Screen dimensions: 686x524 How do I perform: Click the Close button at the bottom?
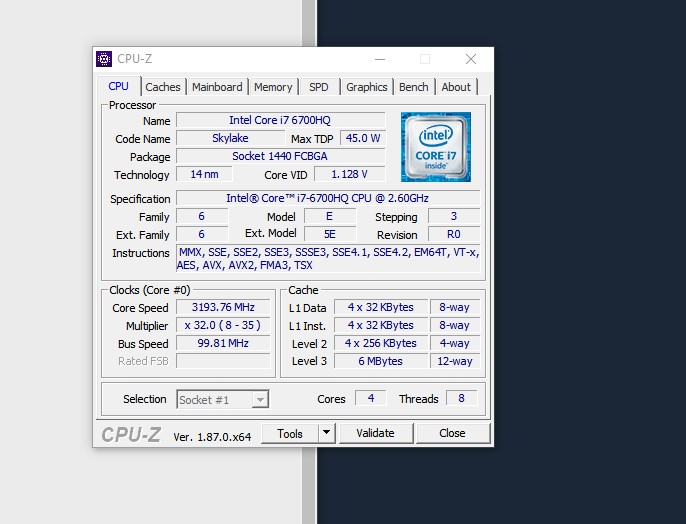452,433
